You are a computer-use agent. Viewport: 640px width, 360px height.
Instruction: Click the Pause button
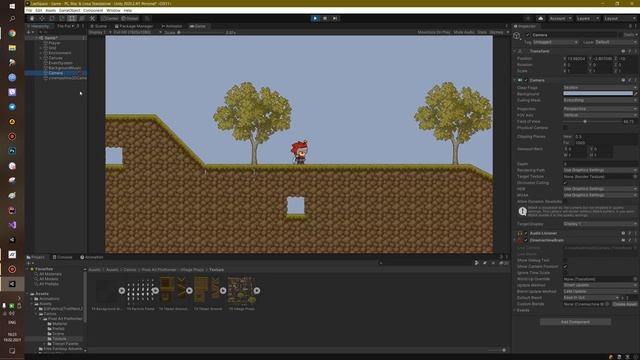(325, 18)
